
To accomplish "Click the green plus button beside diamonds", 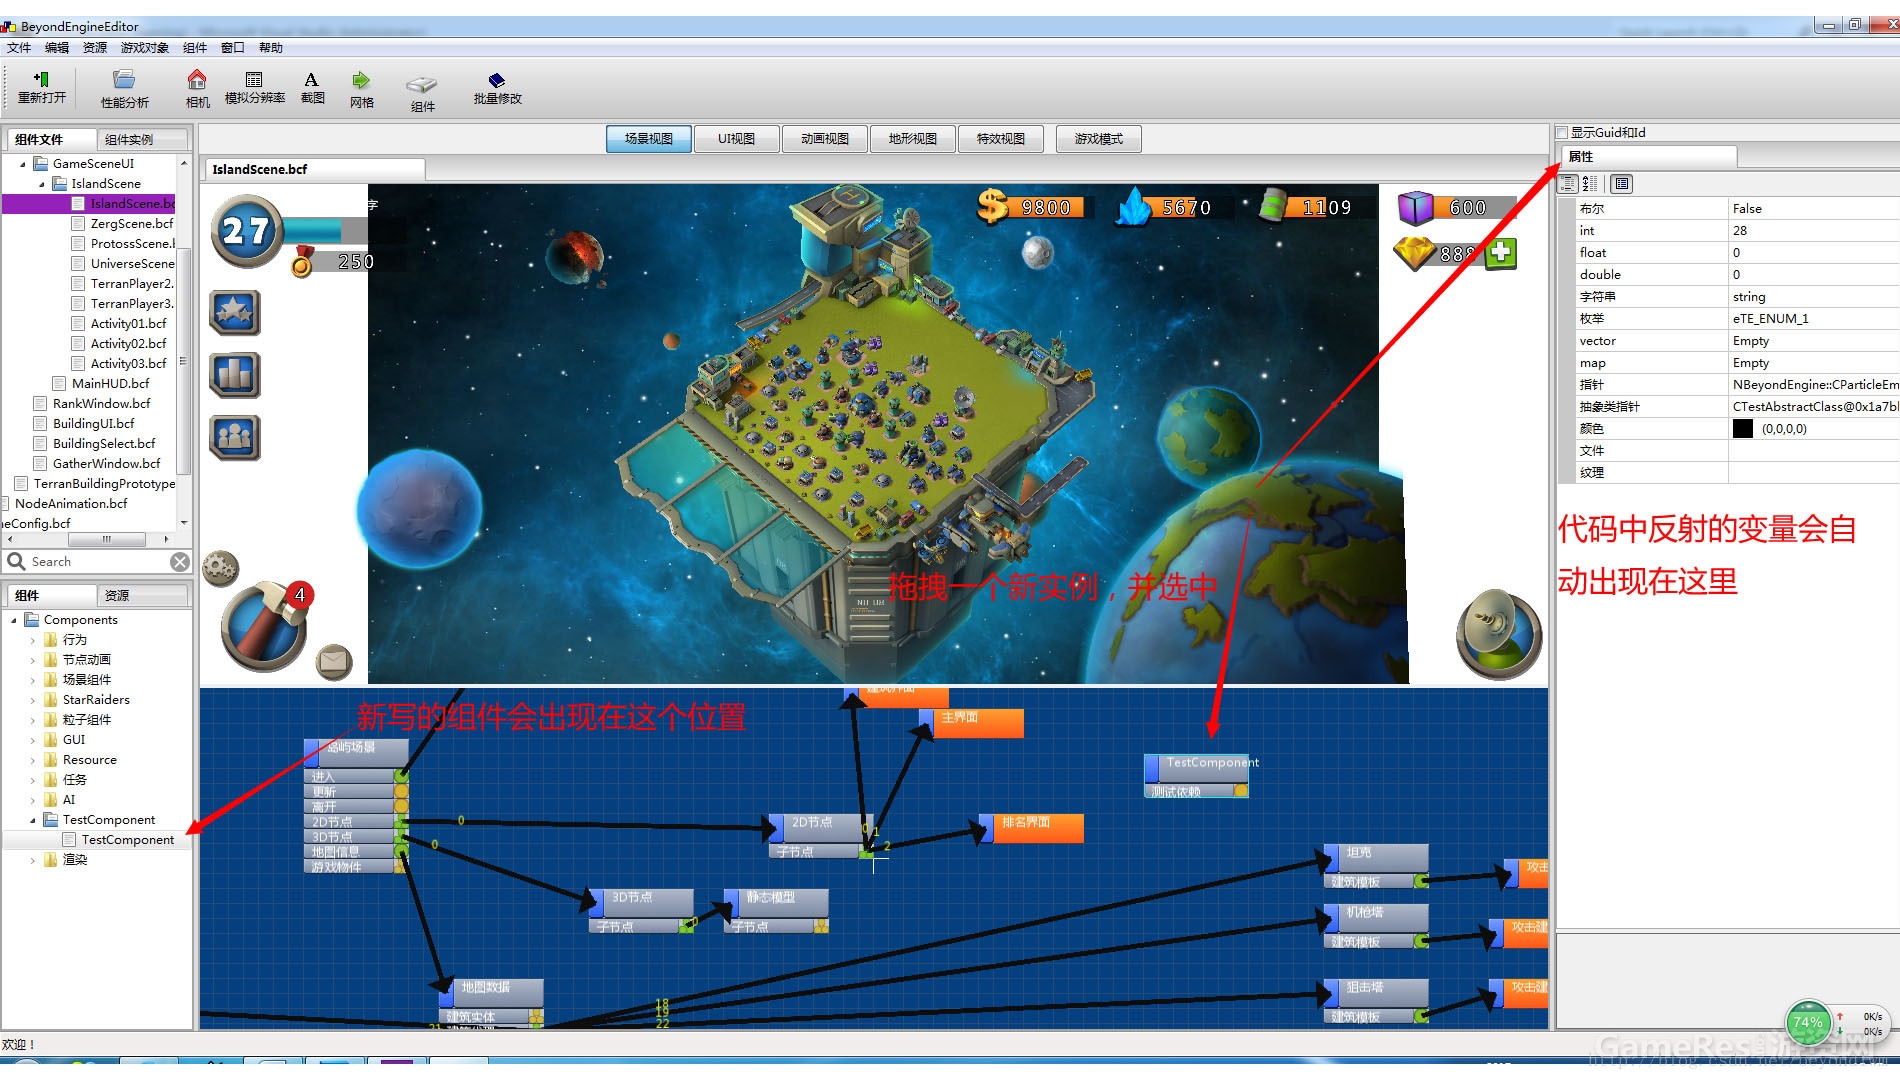I will coord(1501,253).
